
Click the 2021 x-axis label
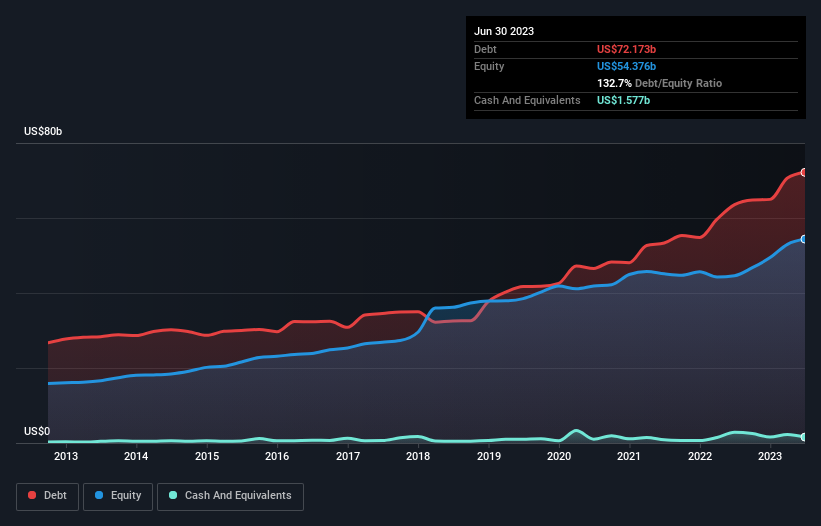(x=629, y=456)
